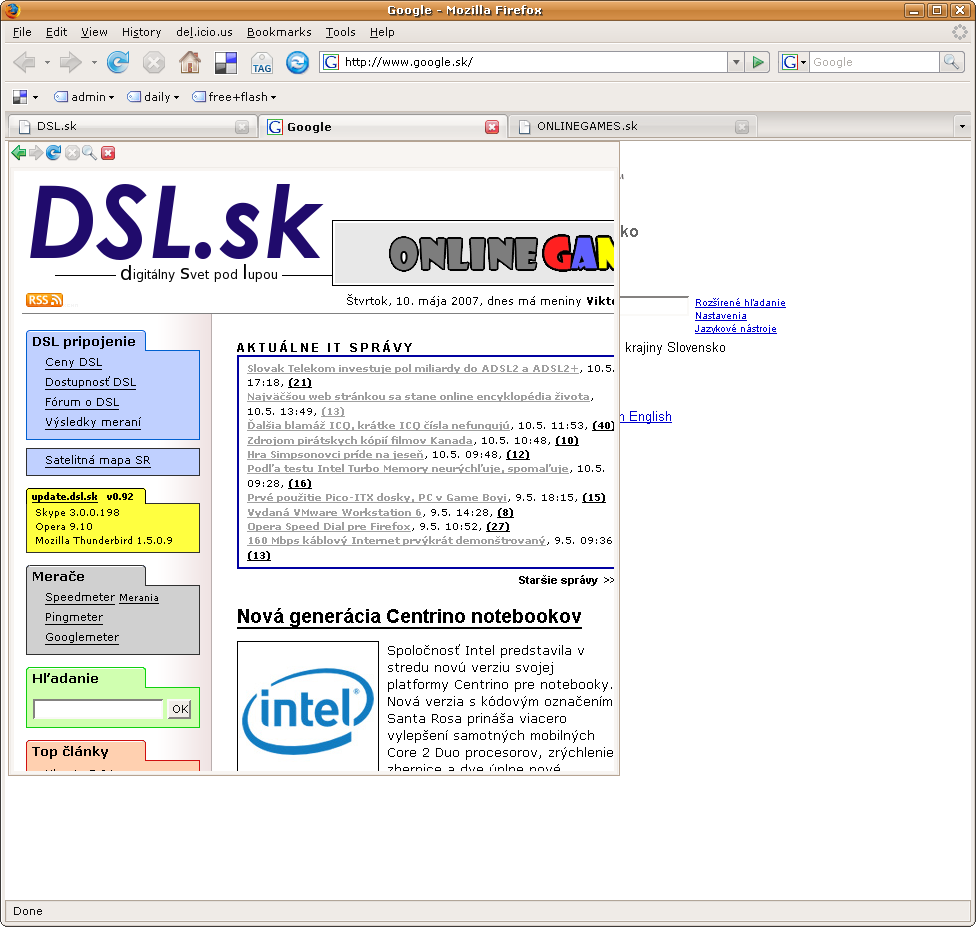
Task: Click the Firefox activity throbber icon
Action: [x=960, y=32]
